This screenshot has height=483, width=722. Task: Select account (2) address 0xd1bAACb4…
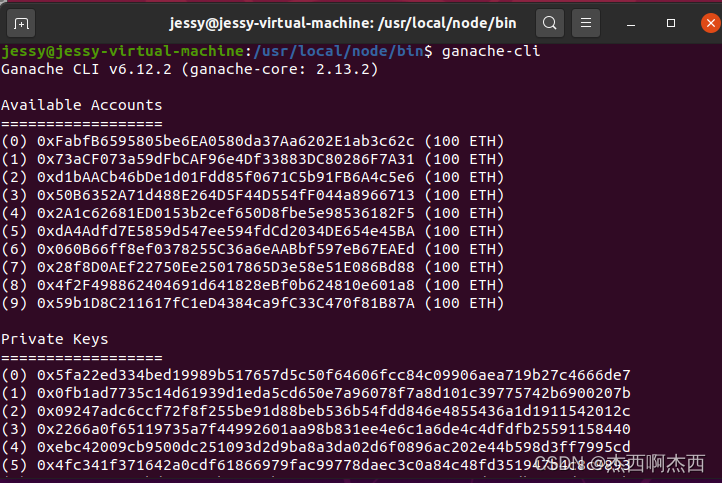[226, 177]
